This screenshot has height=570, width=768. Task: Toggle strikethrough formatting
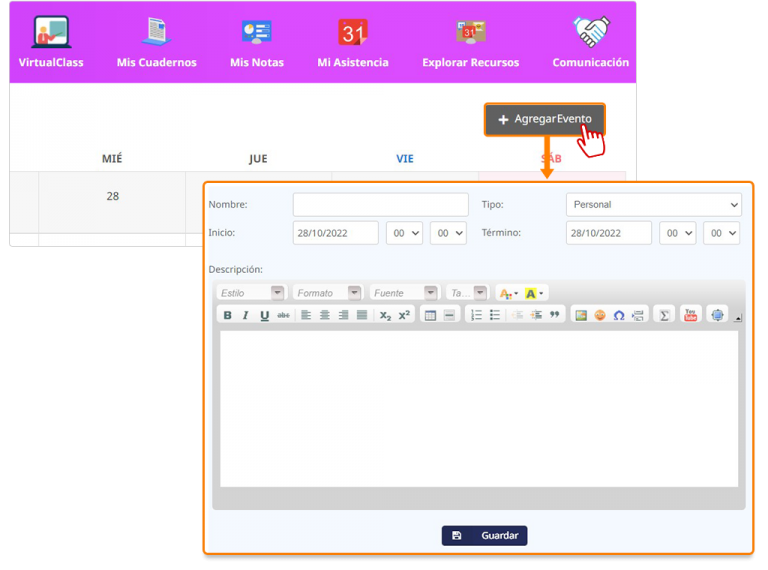click(x=283, y=315)
